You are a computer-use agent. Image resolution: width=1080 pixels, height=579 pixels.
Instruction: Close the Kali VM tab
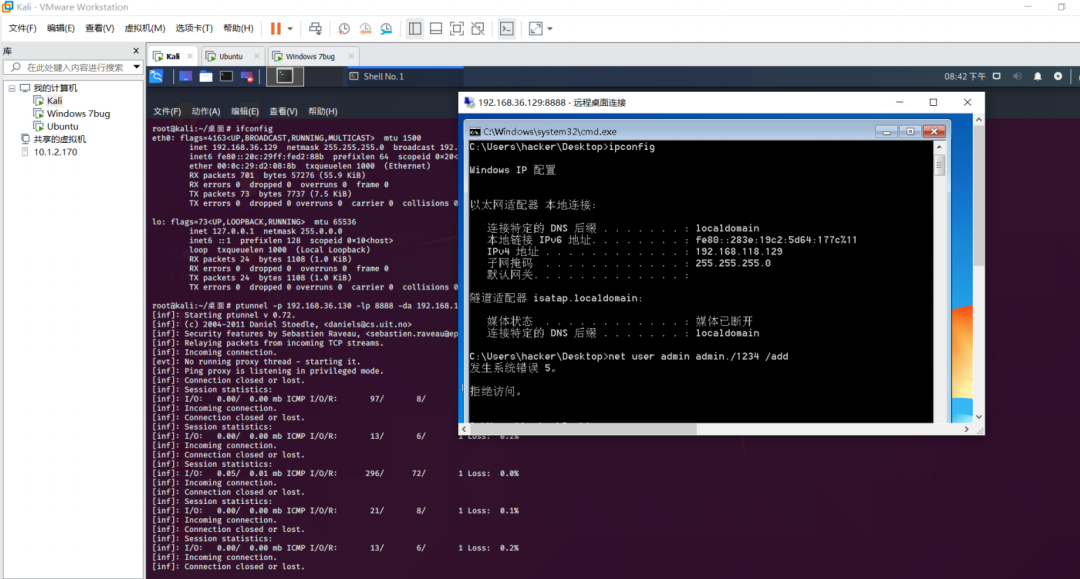tap(190, 56)
